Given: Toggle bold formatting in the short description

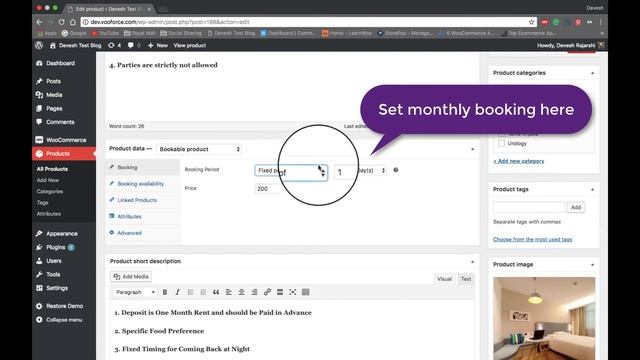Looking at the screenshot, I should [x=165, y=292].
